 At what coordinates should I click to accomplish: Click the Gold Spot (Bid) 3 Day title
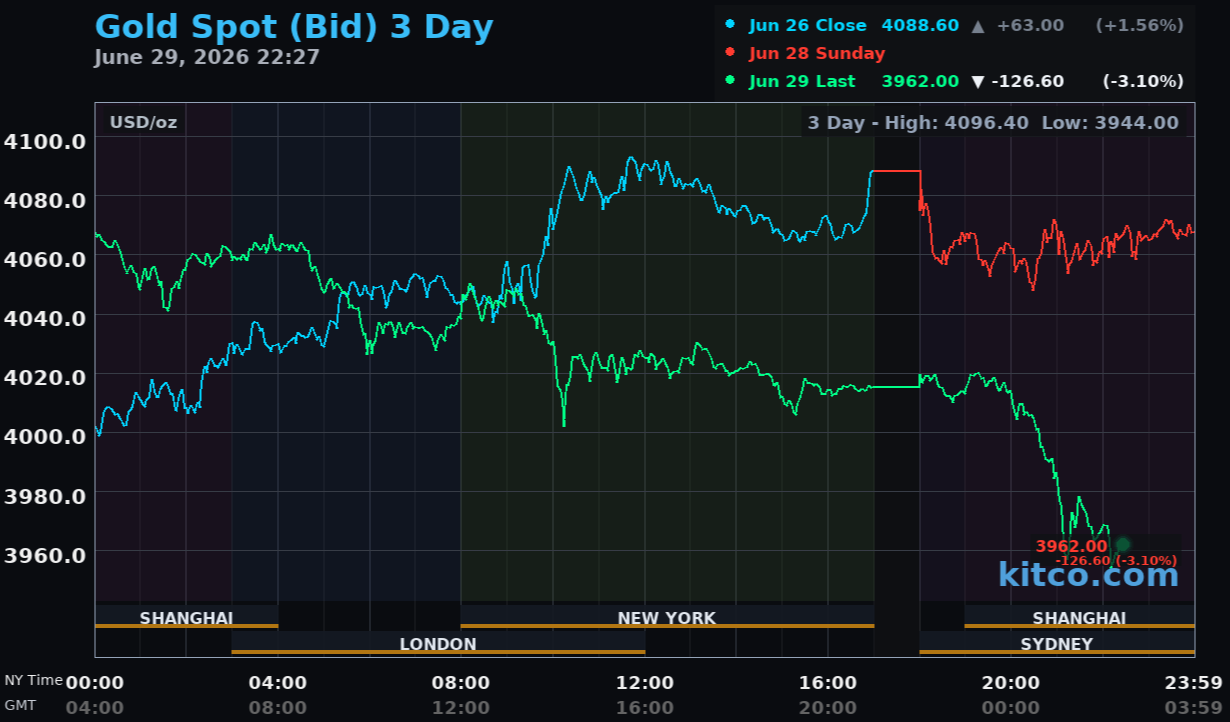[294, 26]
